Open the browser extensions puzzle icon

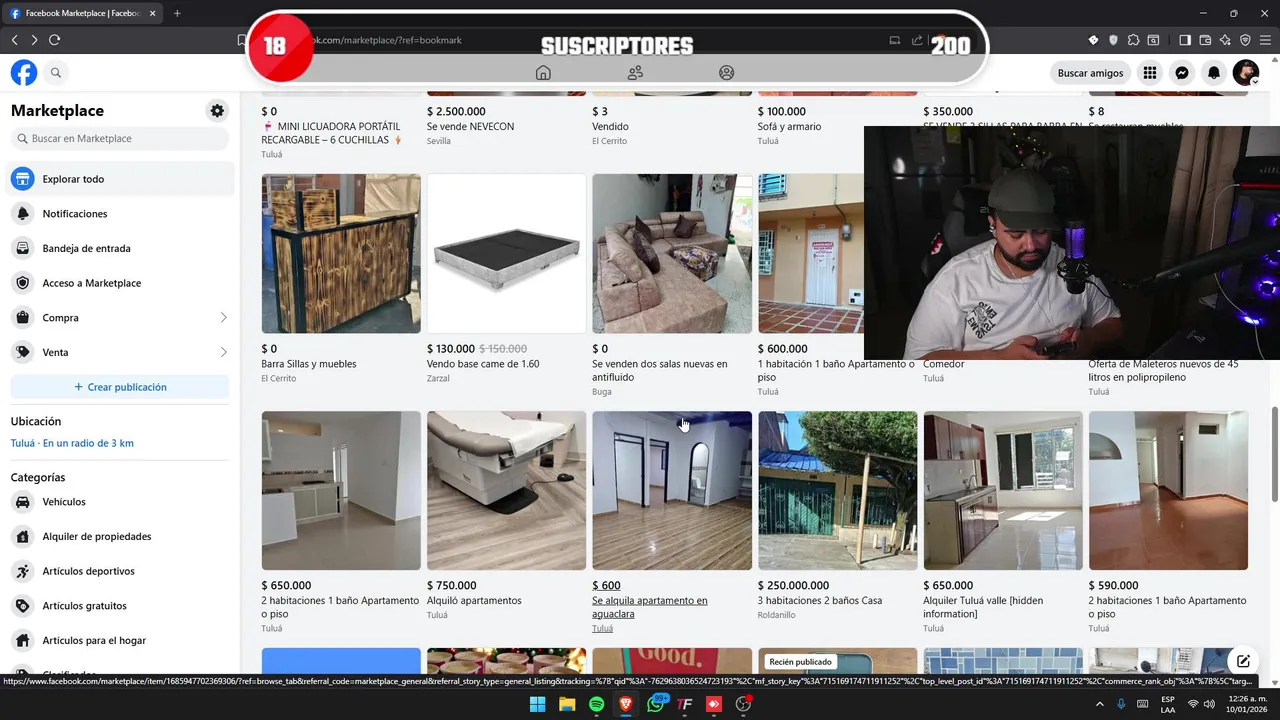pos(1133,40)
